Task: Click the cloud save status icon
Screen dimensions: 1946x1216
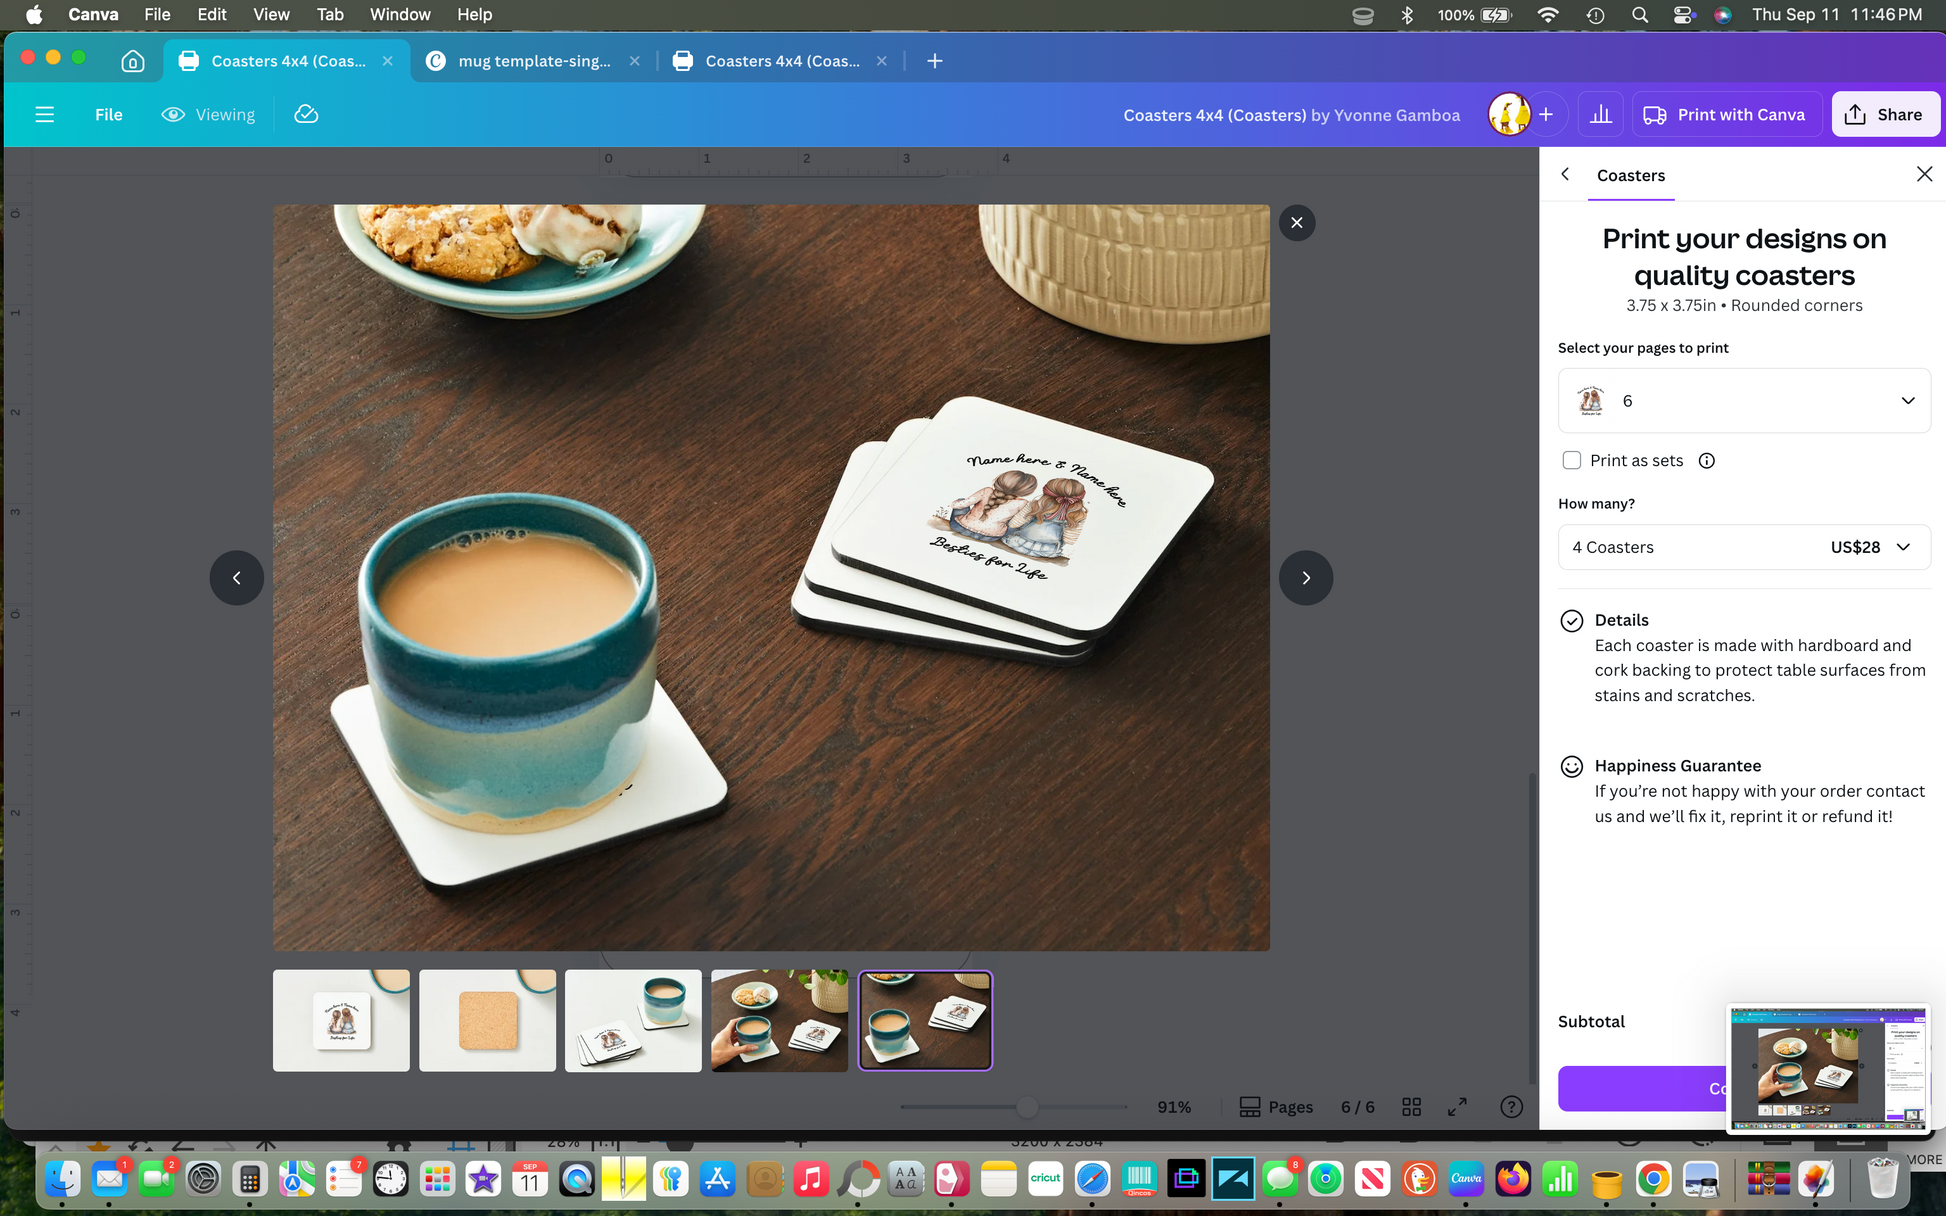Action: 306,114
